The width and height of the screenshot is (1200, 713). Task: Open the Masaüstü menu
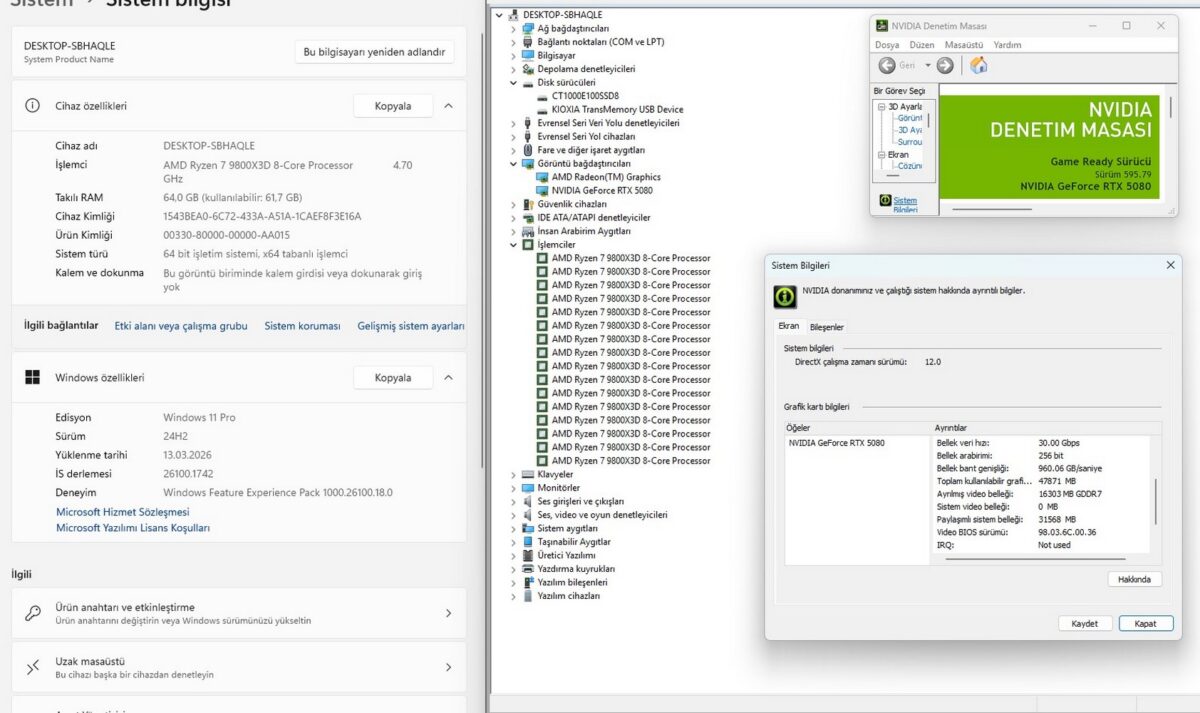pos(964,45)
